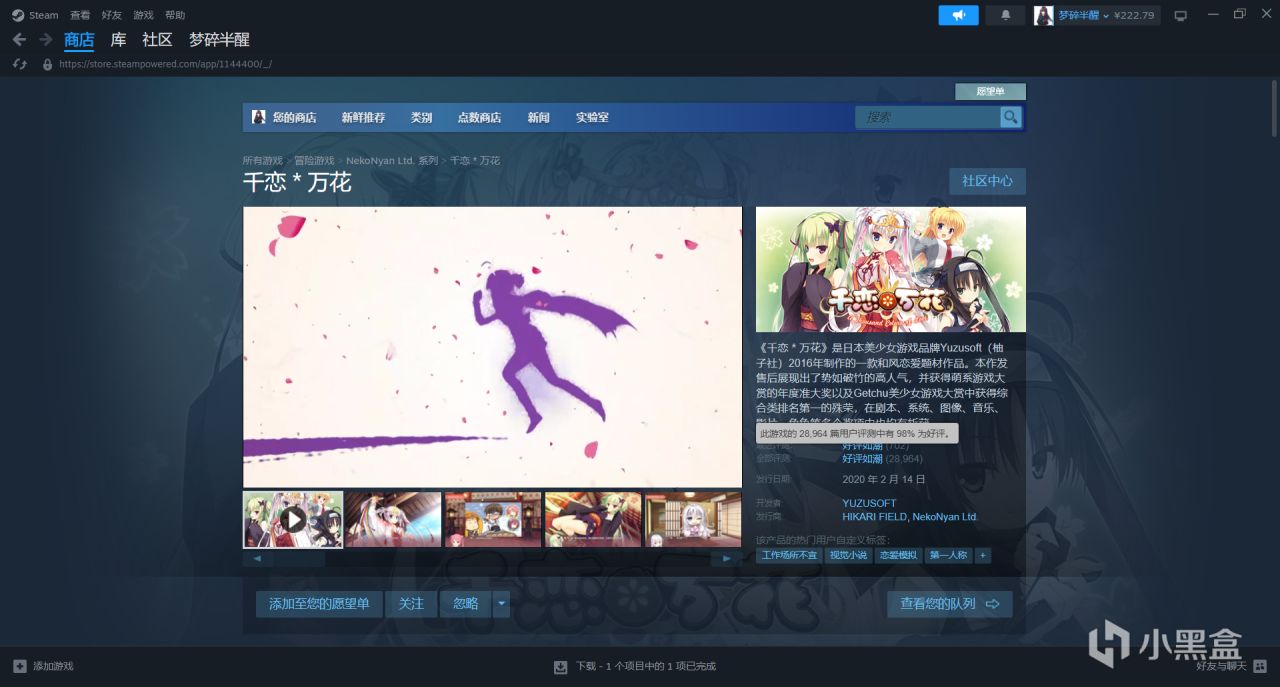Play the trailer thumbnail
Screen dimensions: 1280x687
(x=293, y=519)
